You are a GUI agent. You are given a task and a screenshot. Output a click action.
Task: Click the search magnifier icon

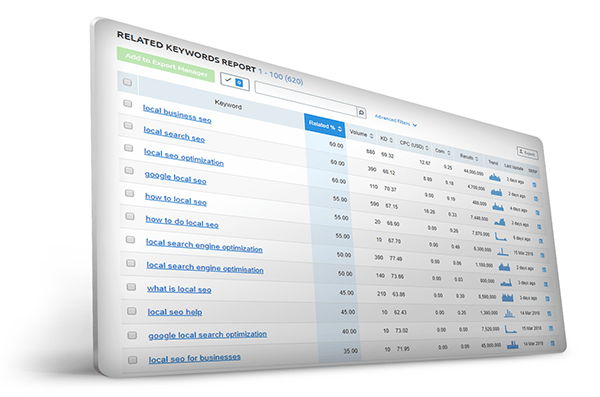(361, 113)
